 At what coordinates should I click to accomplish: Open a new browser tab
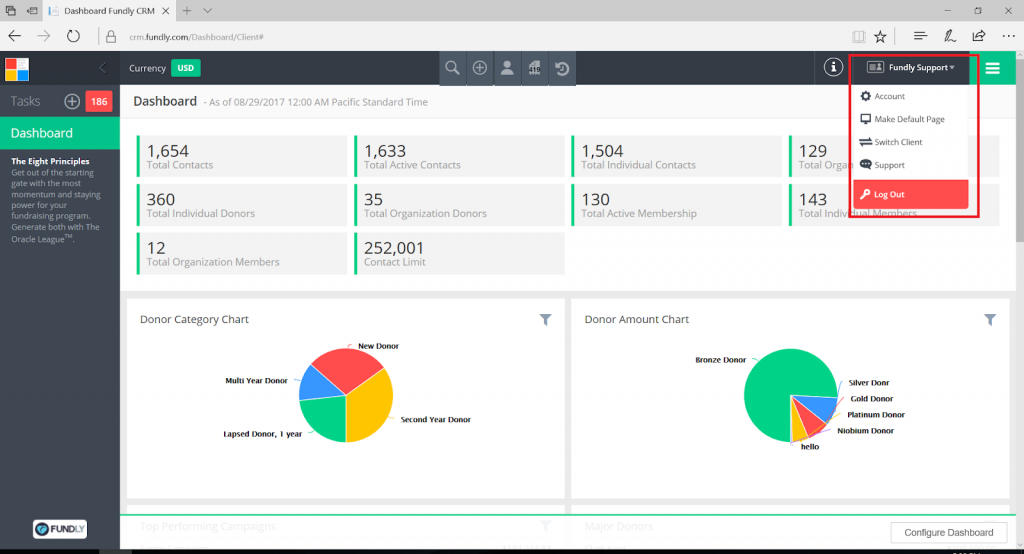click(187, 10)
